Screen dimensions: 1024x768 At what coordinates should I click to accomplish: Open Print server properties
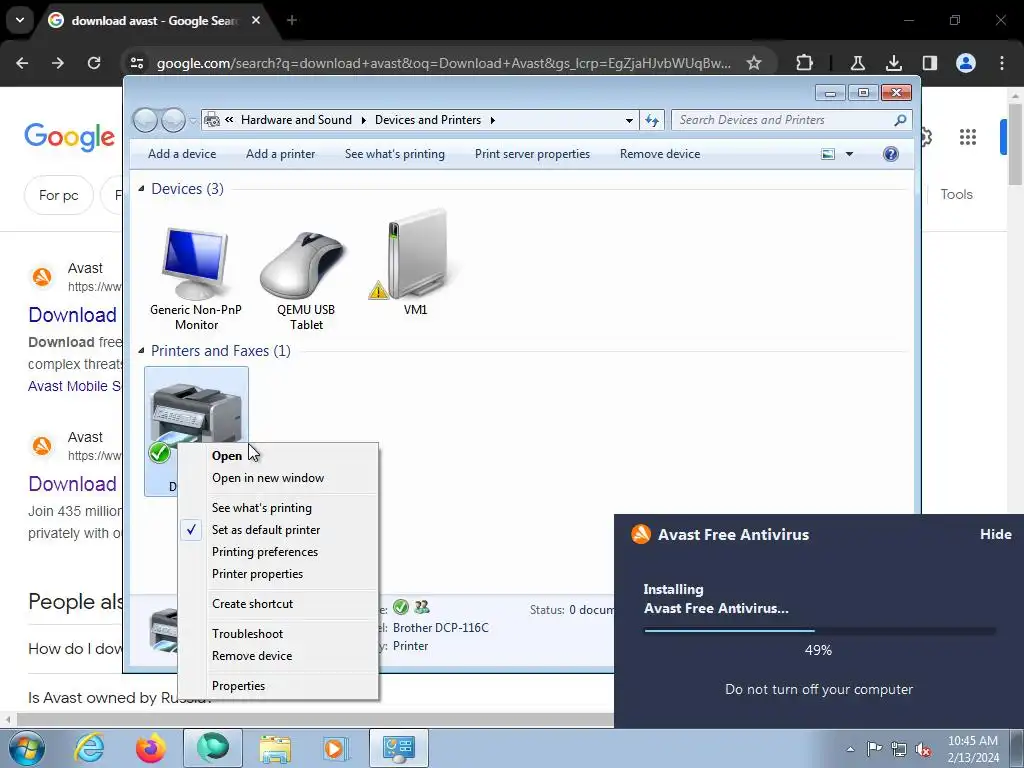point(532,154)
